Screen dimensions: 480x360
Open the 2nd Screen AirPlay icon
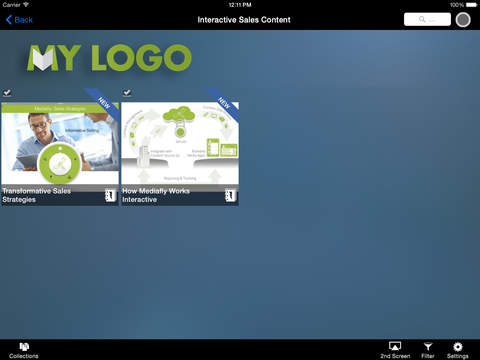click(x=395, y=347)
